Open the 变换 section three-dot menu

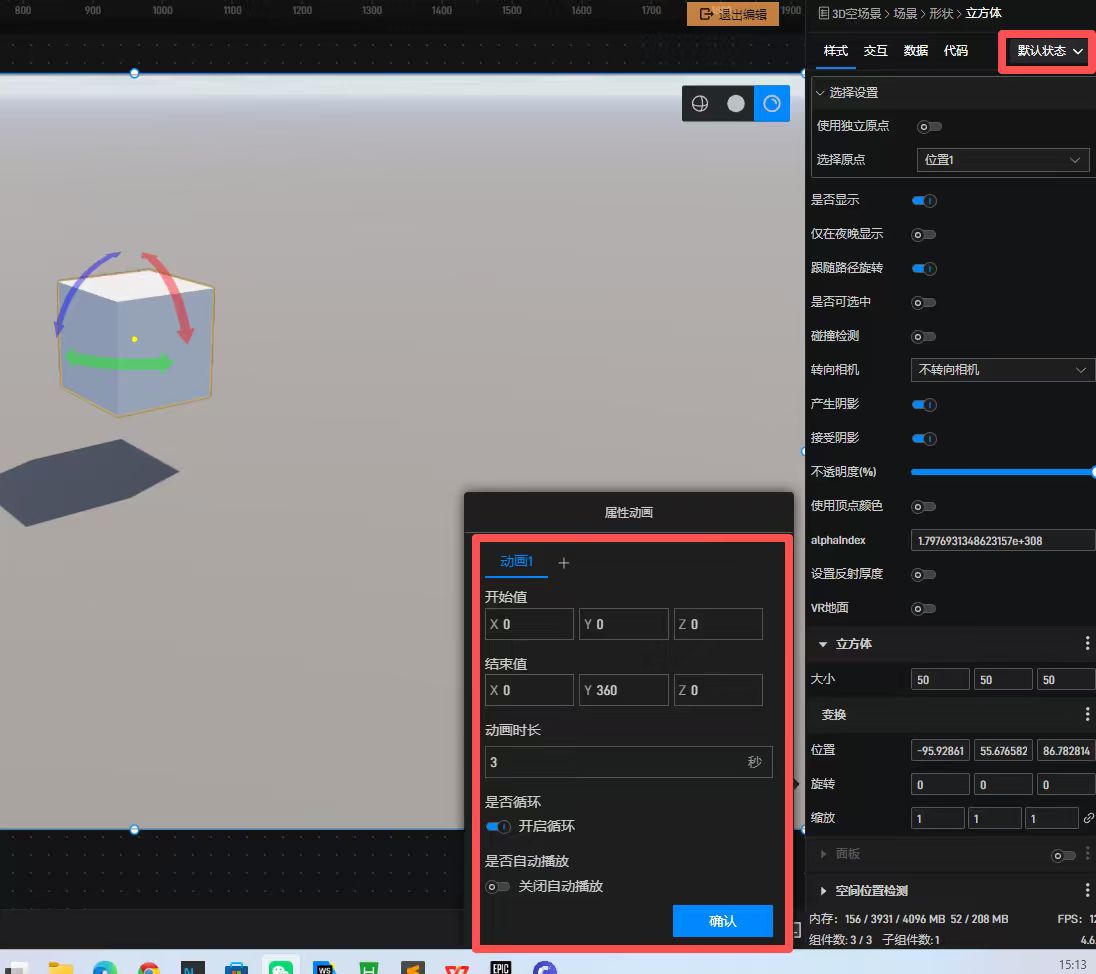click(1087, 715)
